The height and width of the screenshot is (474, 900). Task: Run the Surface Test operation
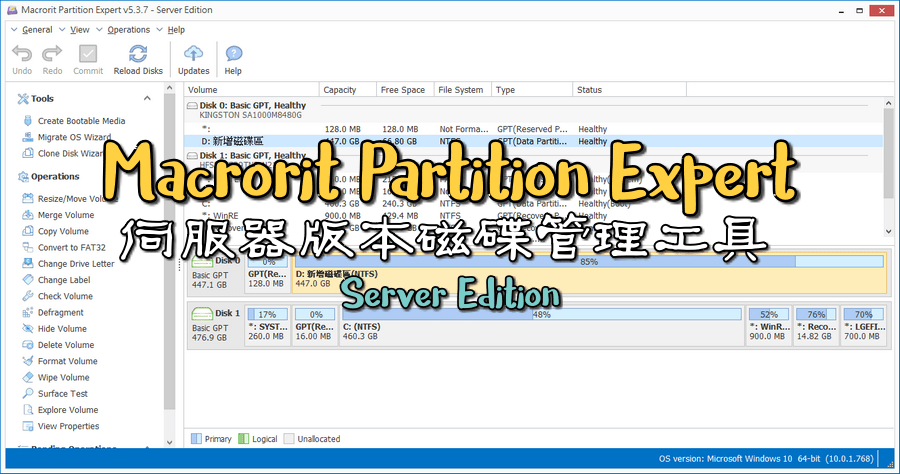click(55, 394)
